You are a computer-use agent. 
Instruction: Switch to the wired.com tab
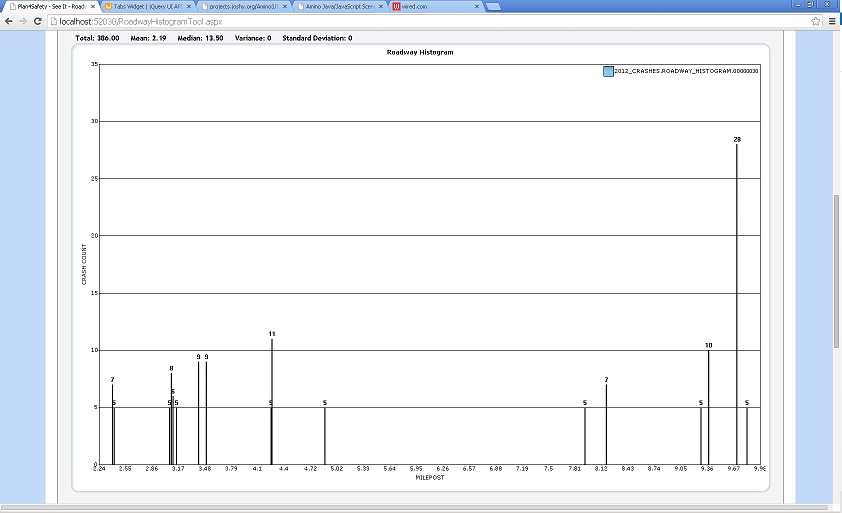click(x=435, y=6)
